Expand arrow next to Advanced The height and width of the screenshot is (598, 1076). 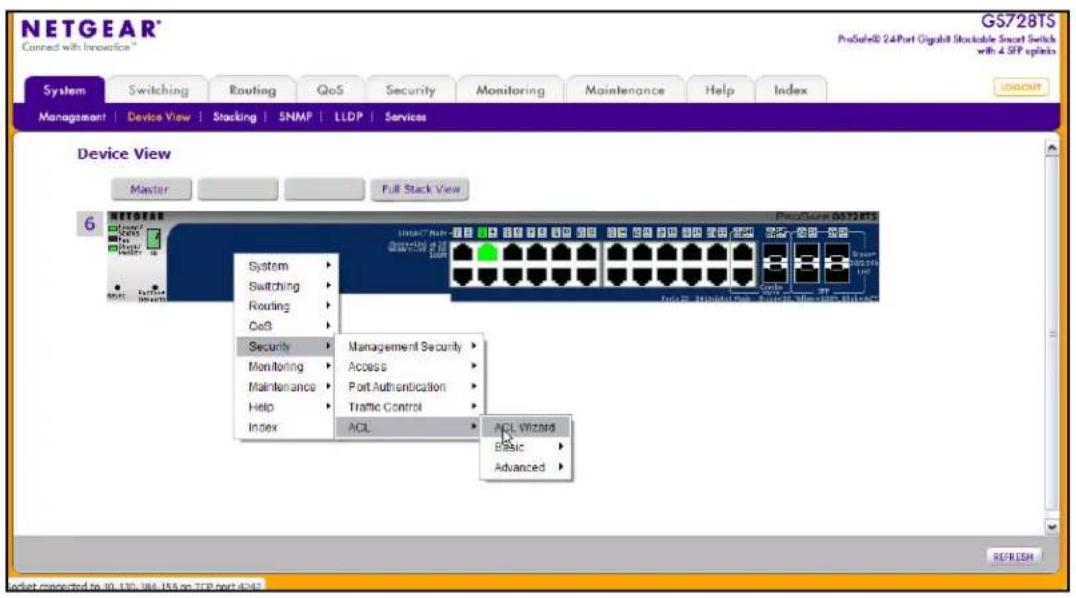(x=561, y=467)
